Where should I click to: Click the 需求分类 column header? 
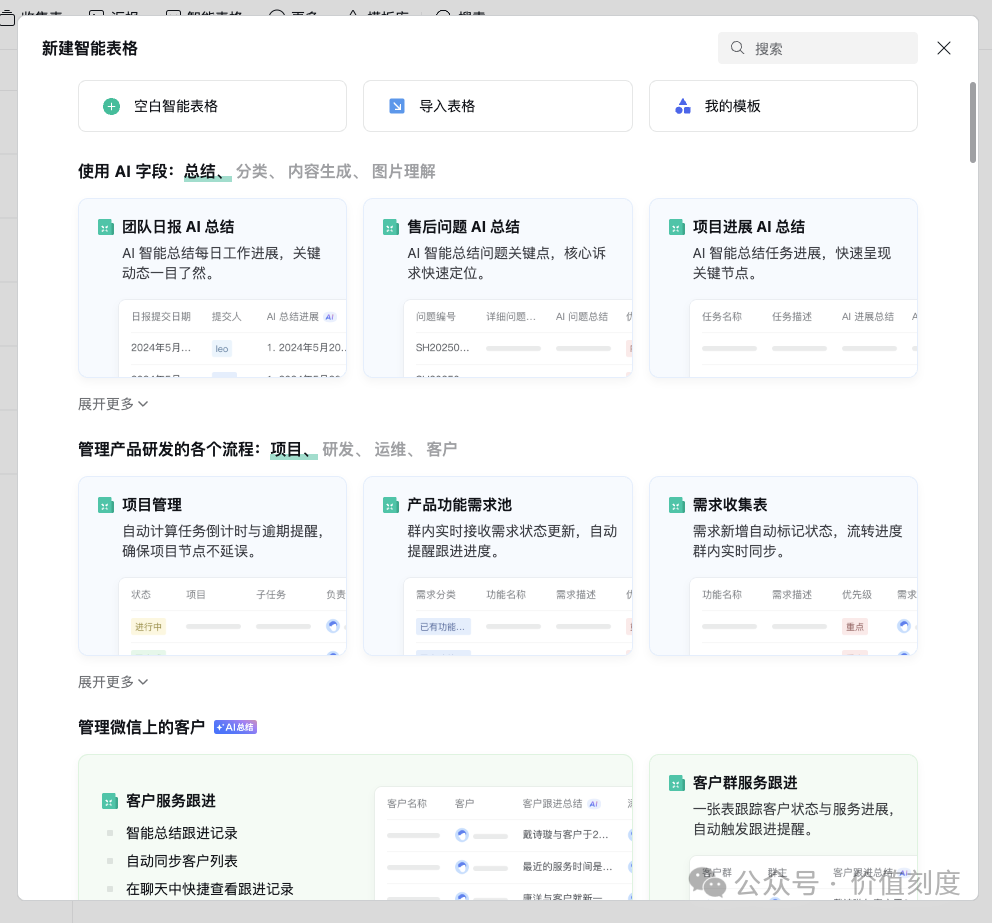(436, 595)
